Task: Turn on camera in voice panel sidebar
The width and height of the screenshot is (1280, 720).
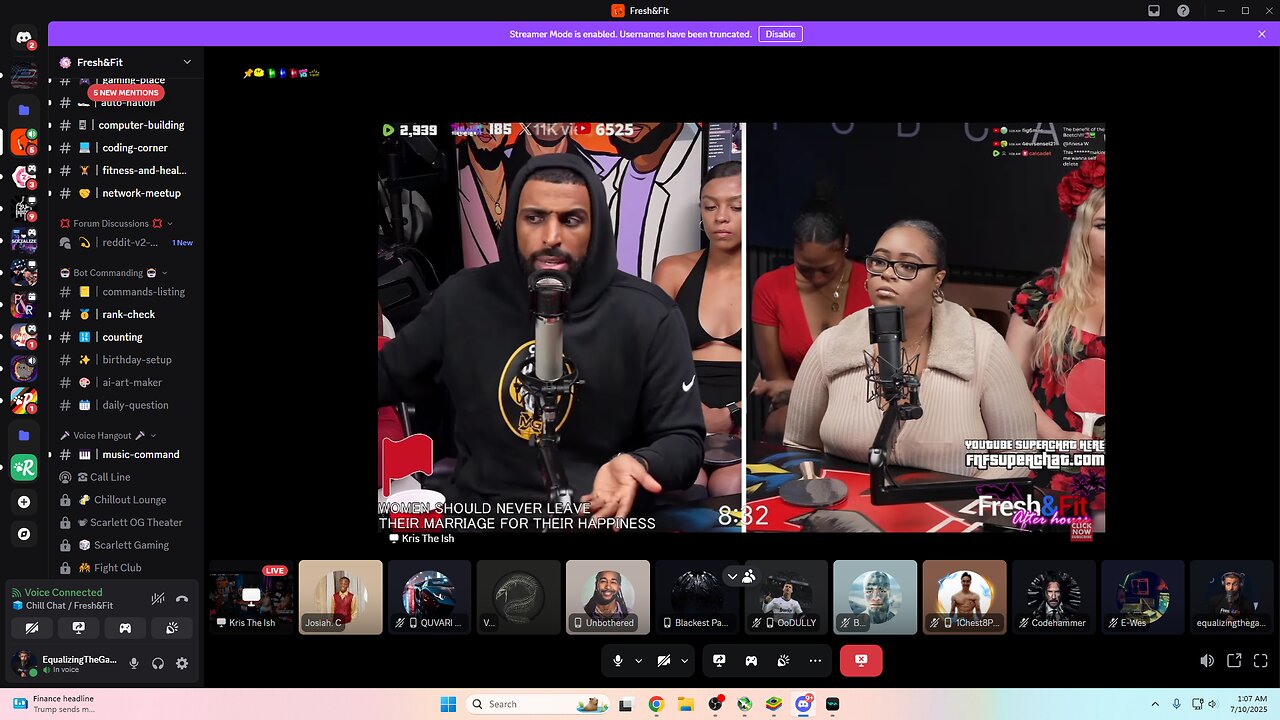Action: tap(32, 628)
